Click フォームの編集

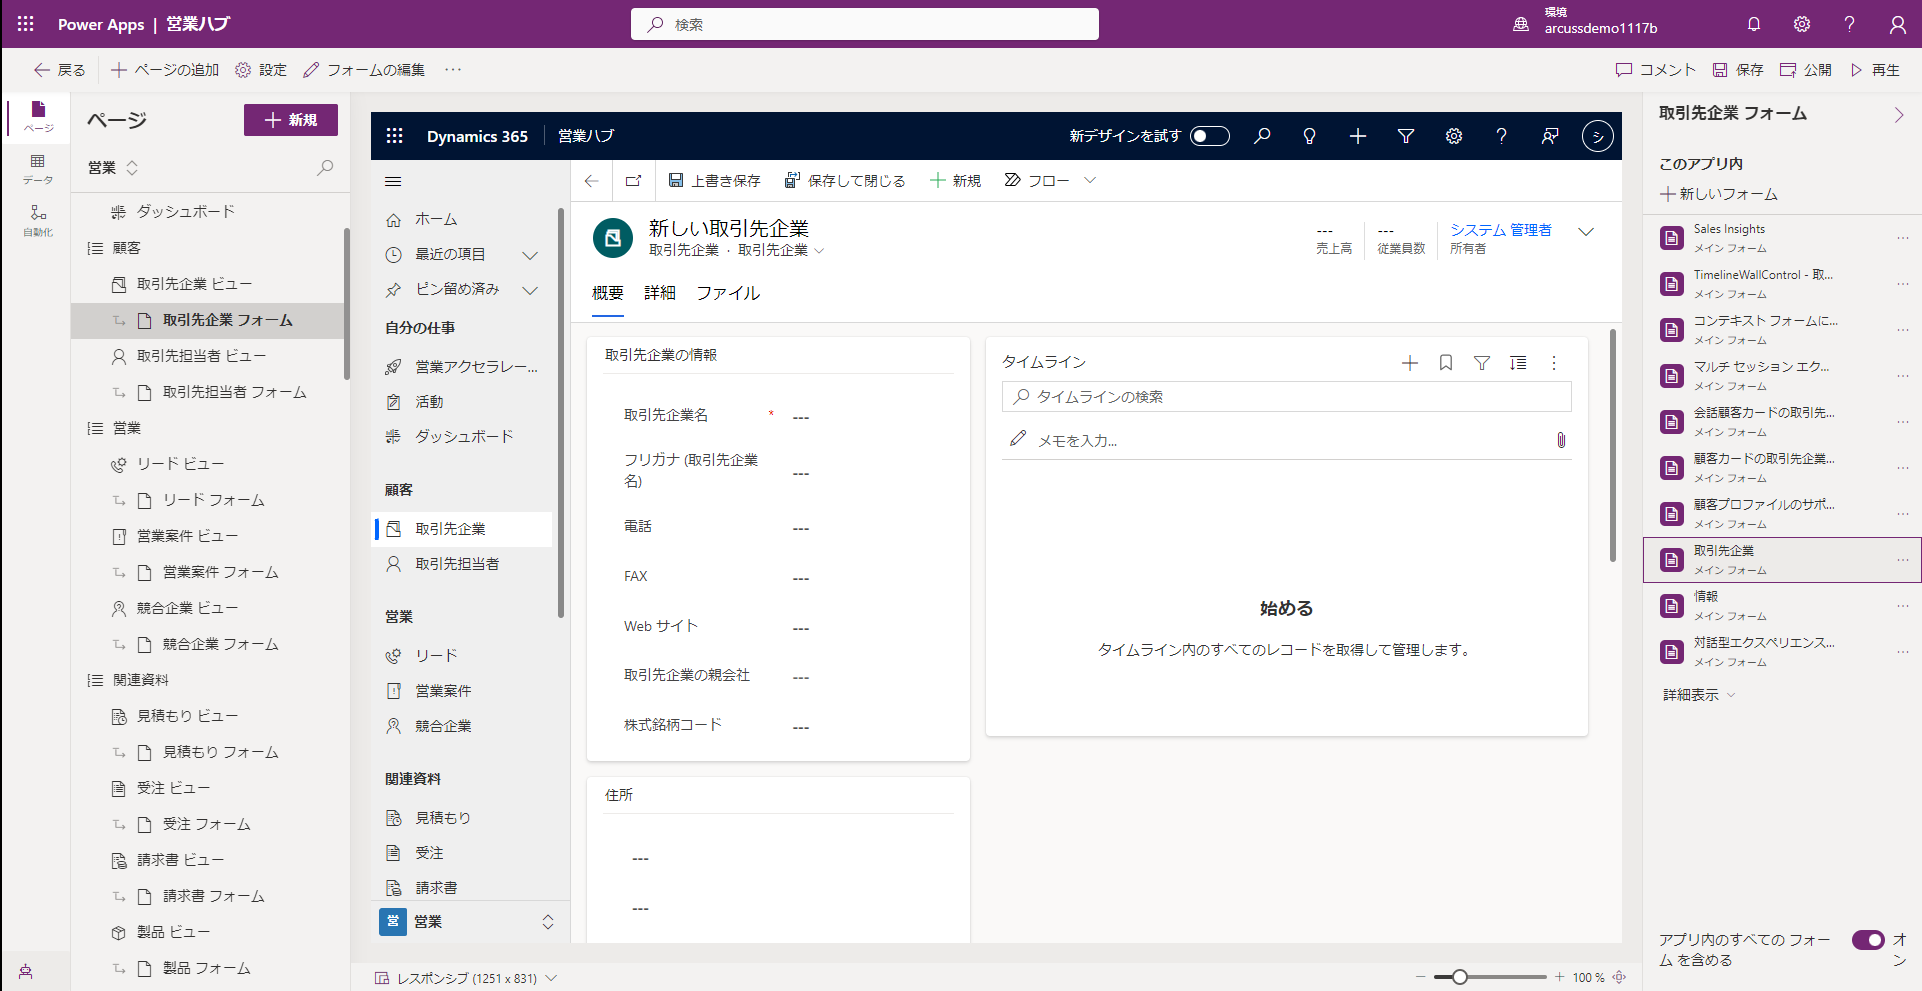click(364, 70)
